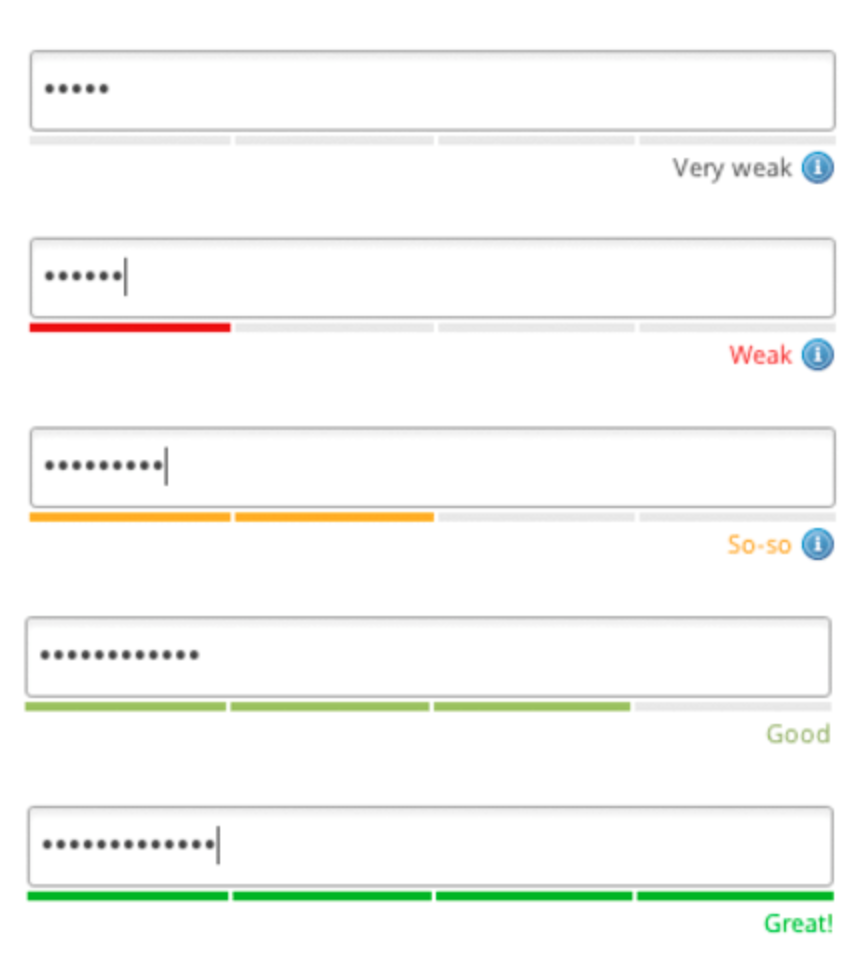Focus the password field rated So-so
Viewport: 868px width, 962px height.
433,468
